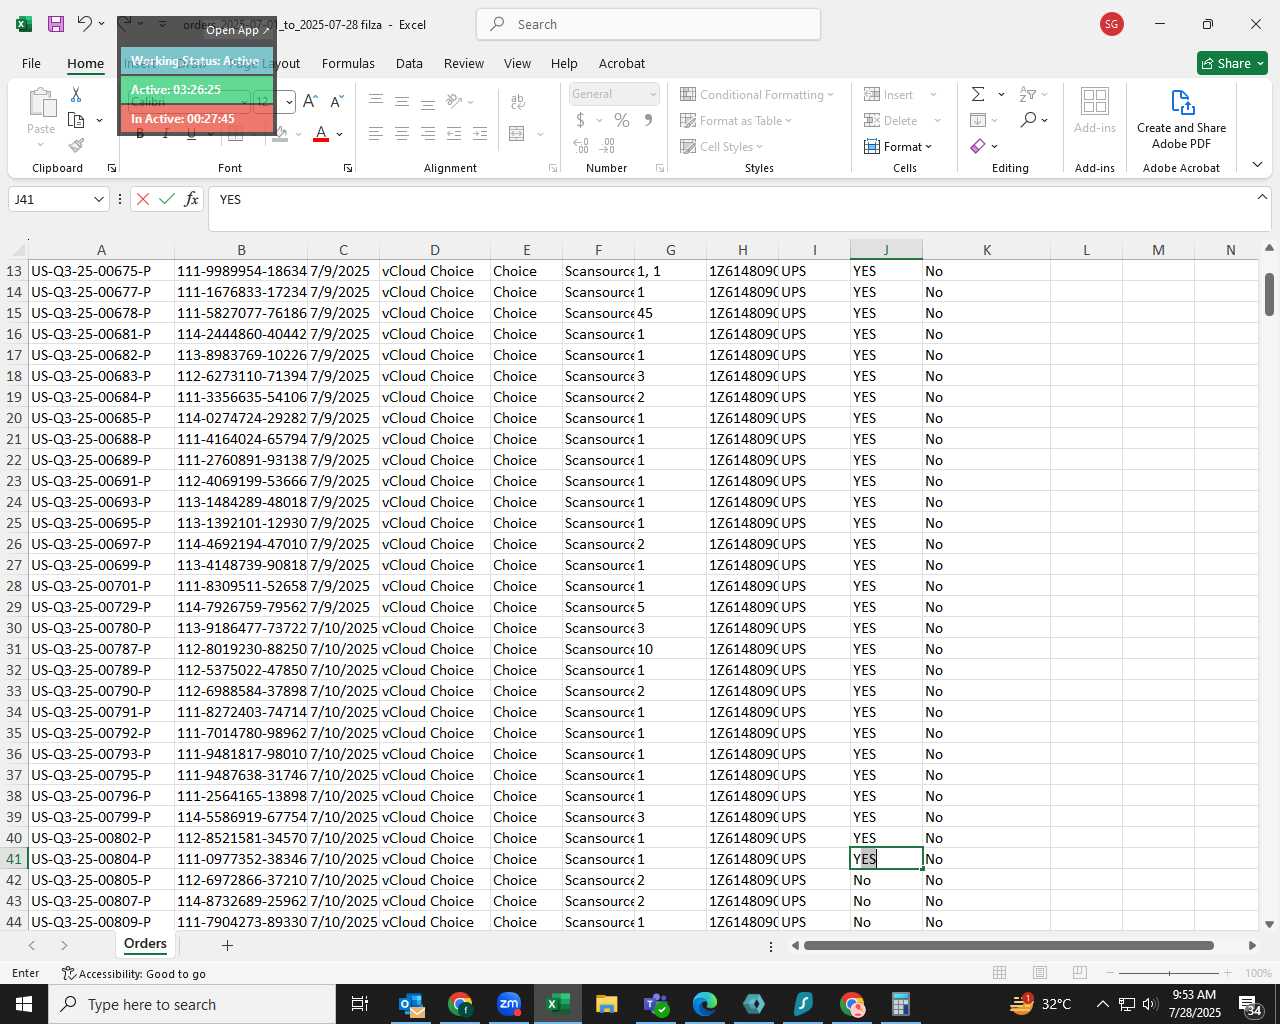This screenshot has height=1024, width=1280.
Task: Click the Undo arrow icon
Action: 85,24
